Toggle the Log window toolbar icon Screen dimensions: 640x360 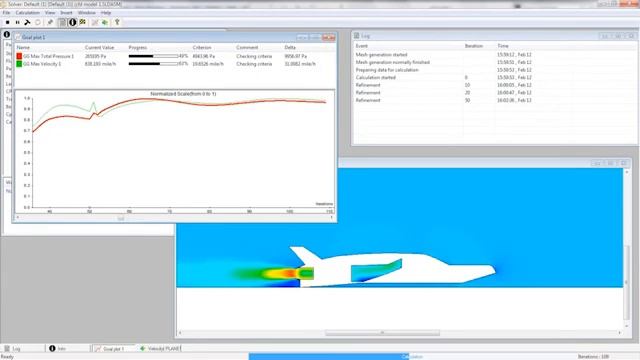62,22
